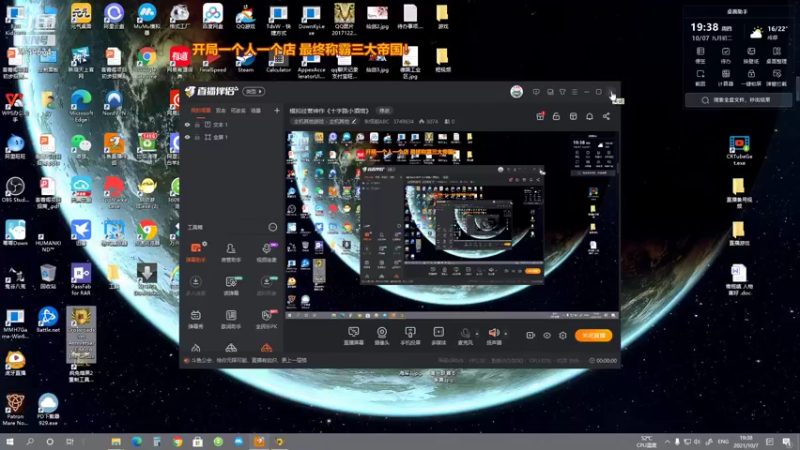The height and width of the screenshot is (450, 800).
Task: Add a new scene with the plus icon
Action: click(277, 110)
